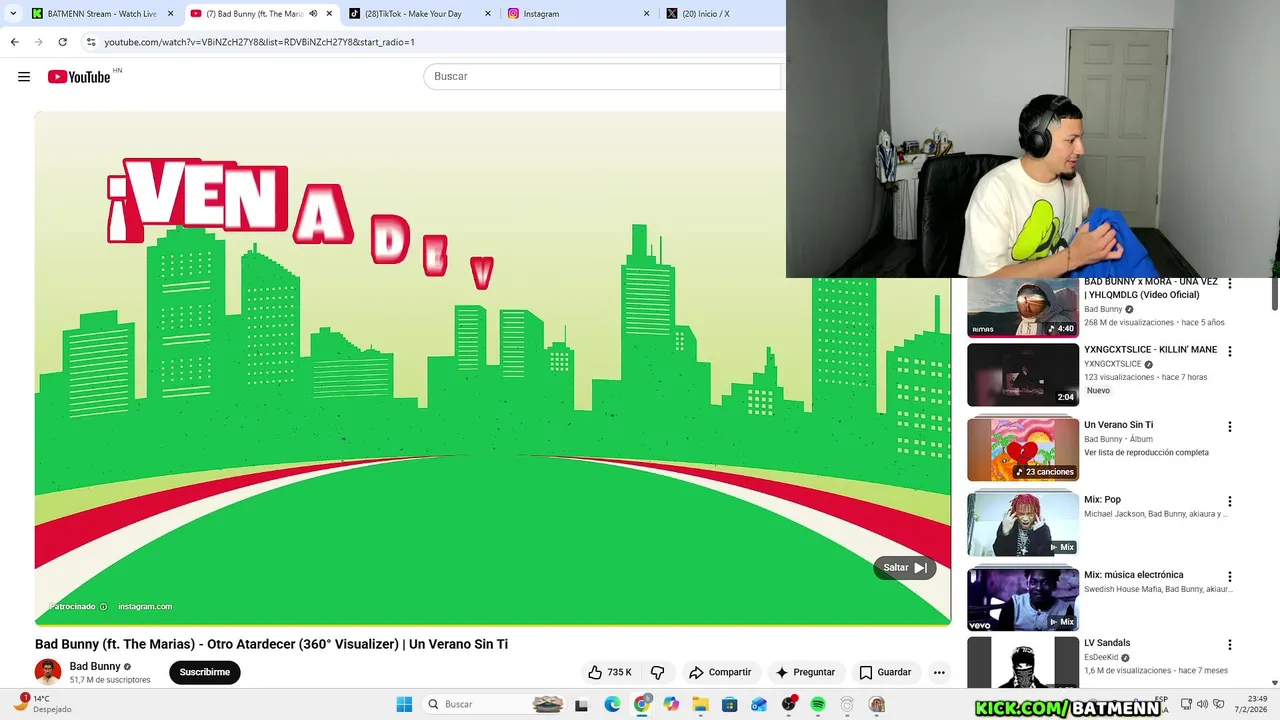
Task: Open Microsoft Store from the taskbar
Action: tap(730, 704)
